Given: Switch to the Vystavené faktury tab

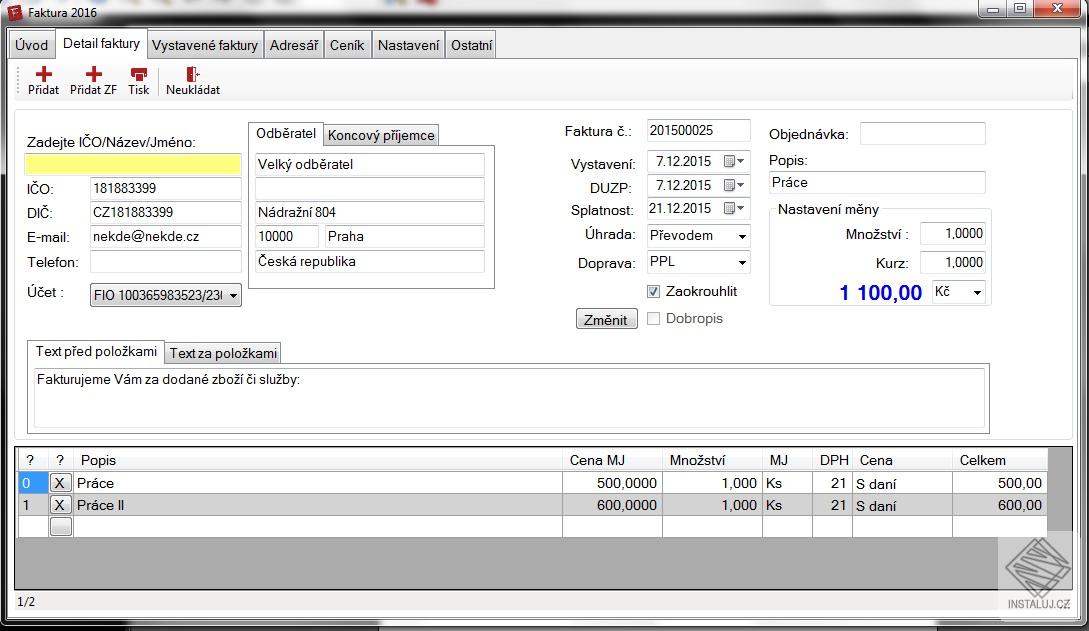Looking at the screenshot, I should pyautogui.click(x=205, y=45).
